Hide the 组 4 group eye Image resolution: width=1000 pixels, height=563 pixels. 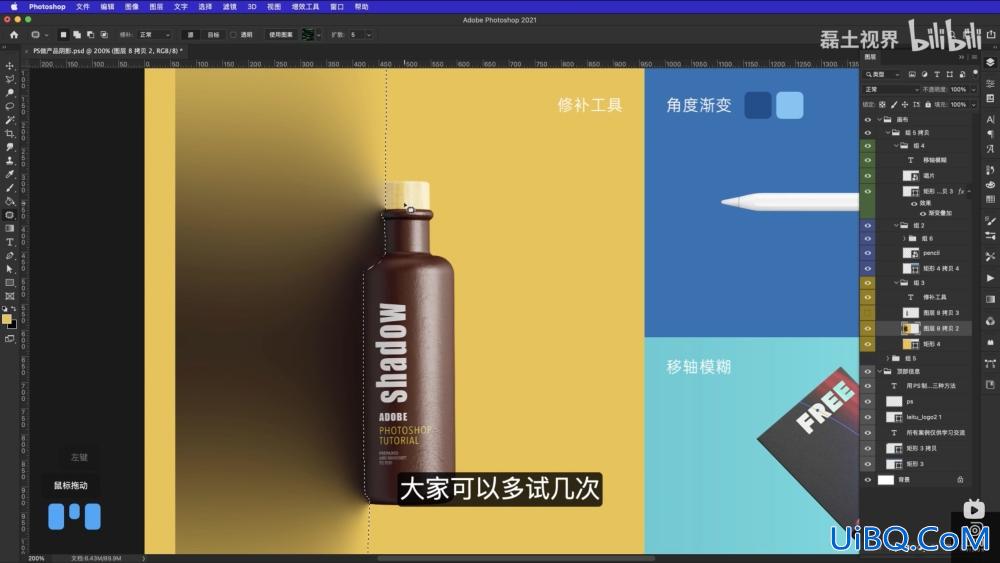(867, 146)
